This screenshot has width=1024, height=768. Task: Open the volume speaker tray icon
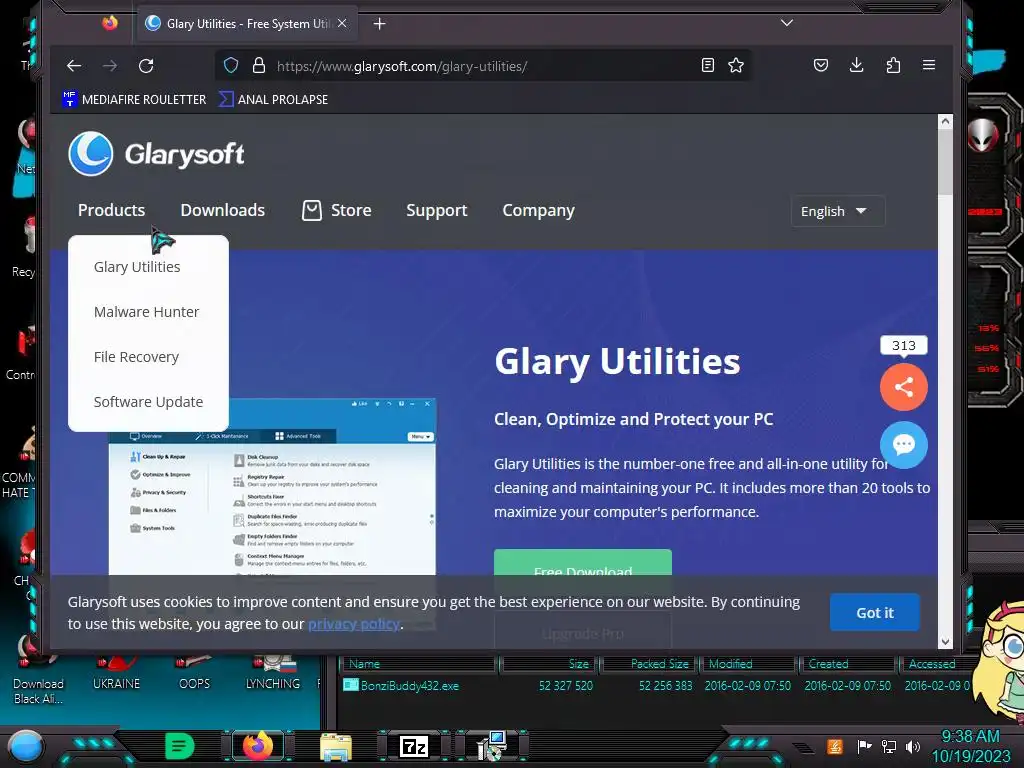point(913,746)
